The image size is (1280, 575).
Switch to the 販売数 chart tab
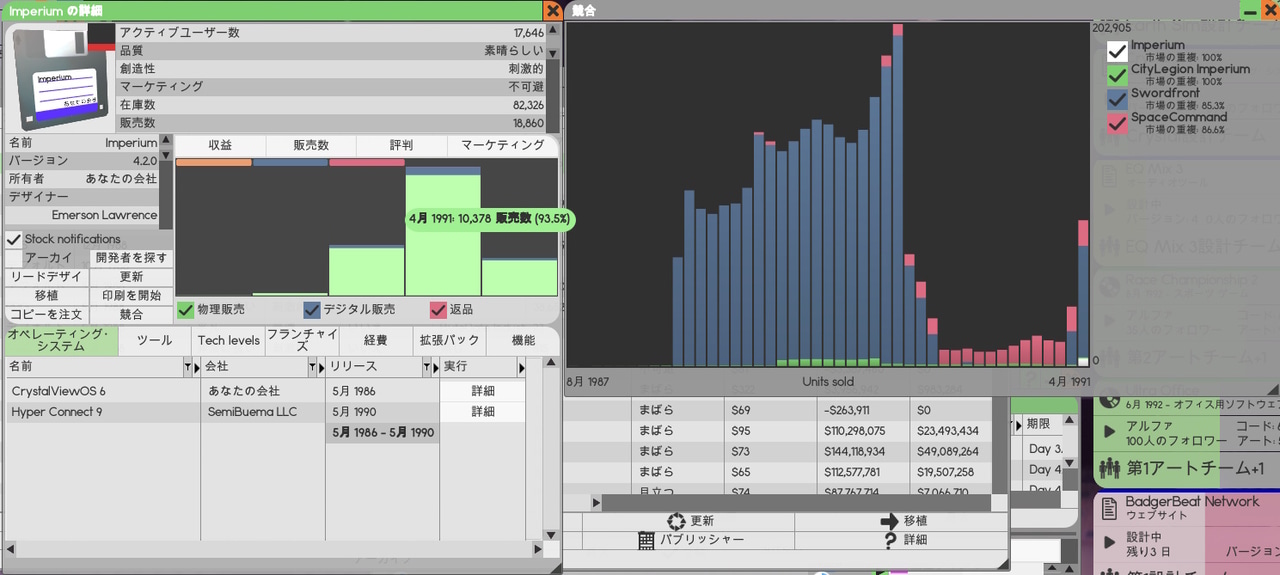311,145
